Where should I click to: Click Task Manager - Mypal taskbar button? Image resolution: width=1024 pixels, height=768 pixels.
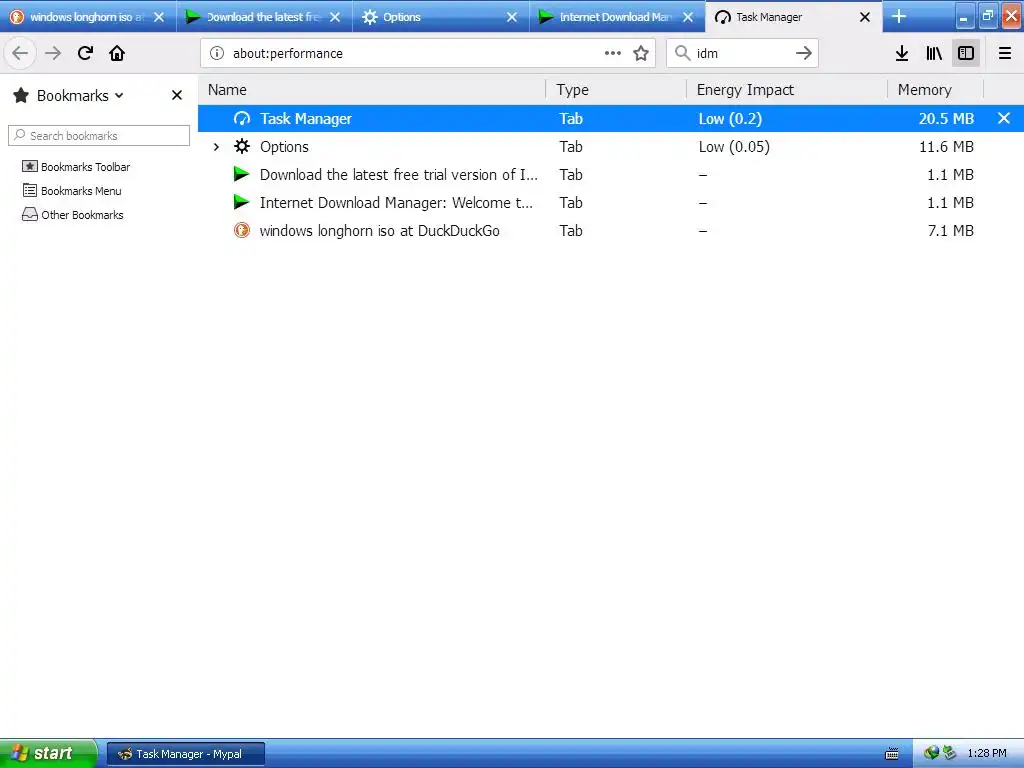point(185,754)
